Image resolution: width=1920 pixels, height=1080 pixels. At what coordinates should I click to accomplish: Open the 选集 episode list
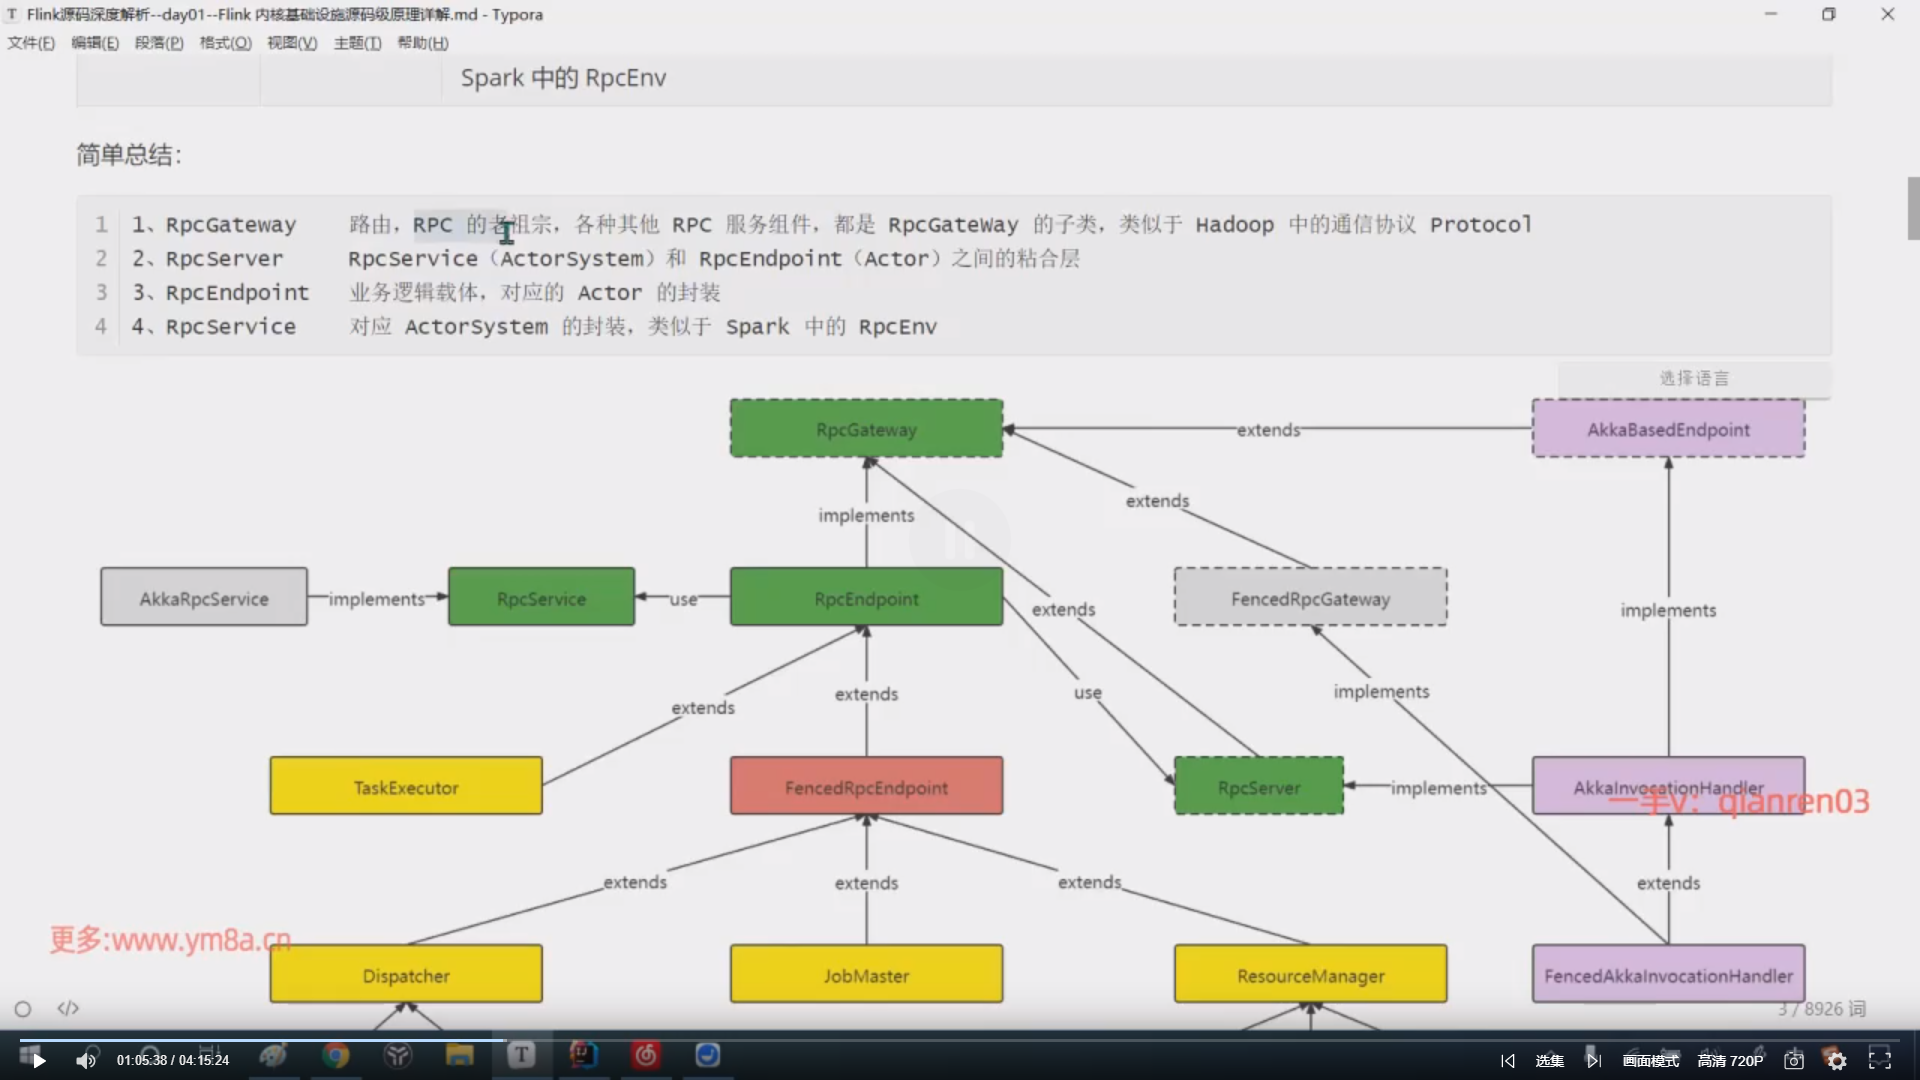point(1549,1060)
